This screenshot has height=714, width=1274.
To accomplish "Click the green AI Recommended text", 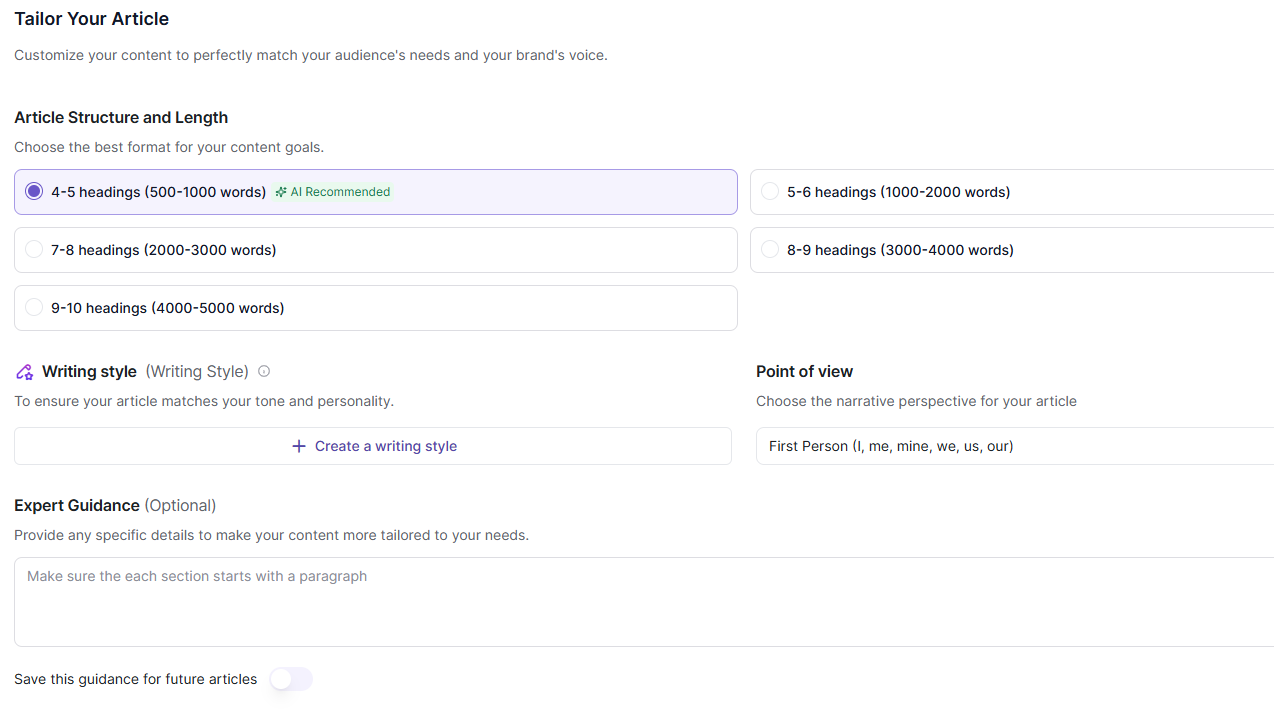I will click(x=340, y=192).
